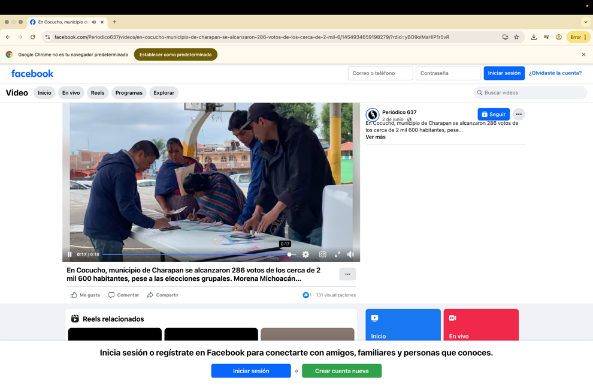Open Periódico 637 profile picture
The width and height of the screenshot is (593, 387).
pos(372,114)
